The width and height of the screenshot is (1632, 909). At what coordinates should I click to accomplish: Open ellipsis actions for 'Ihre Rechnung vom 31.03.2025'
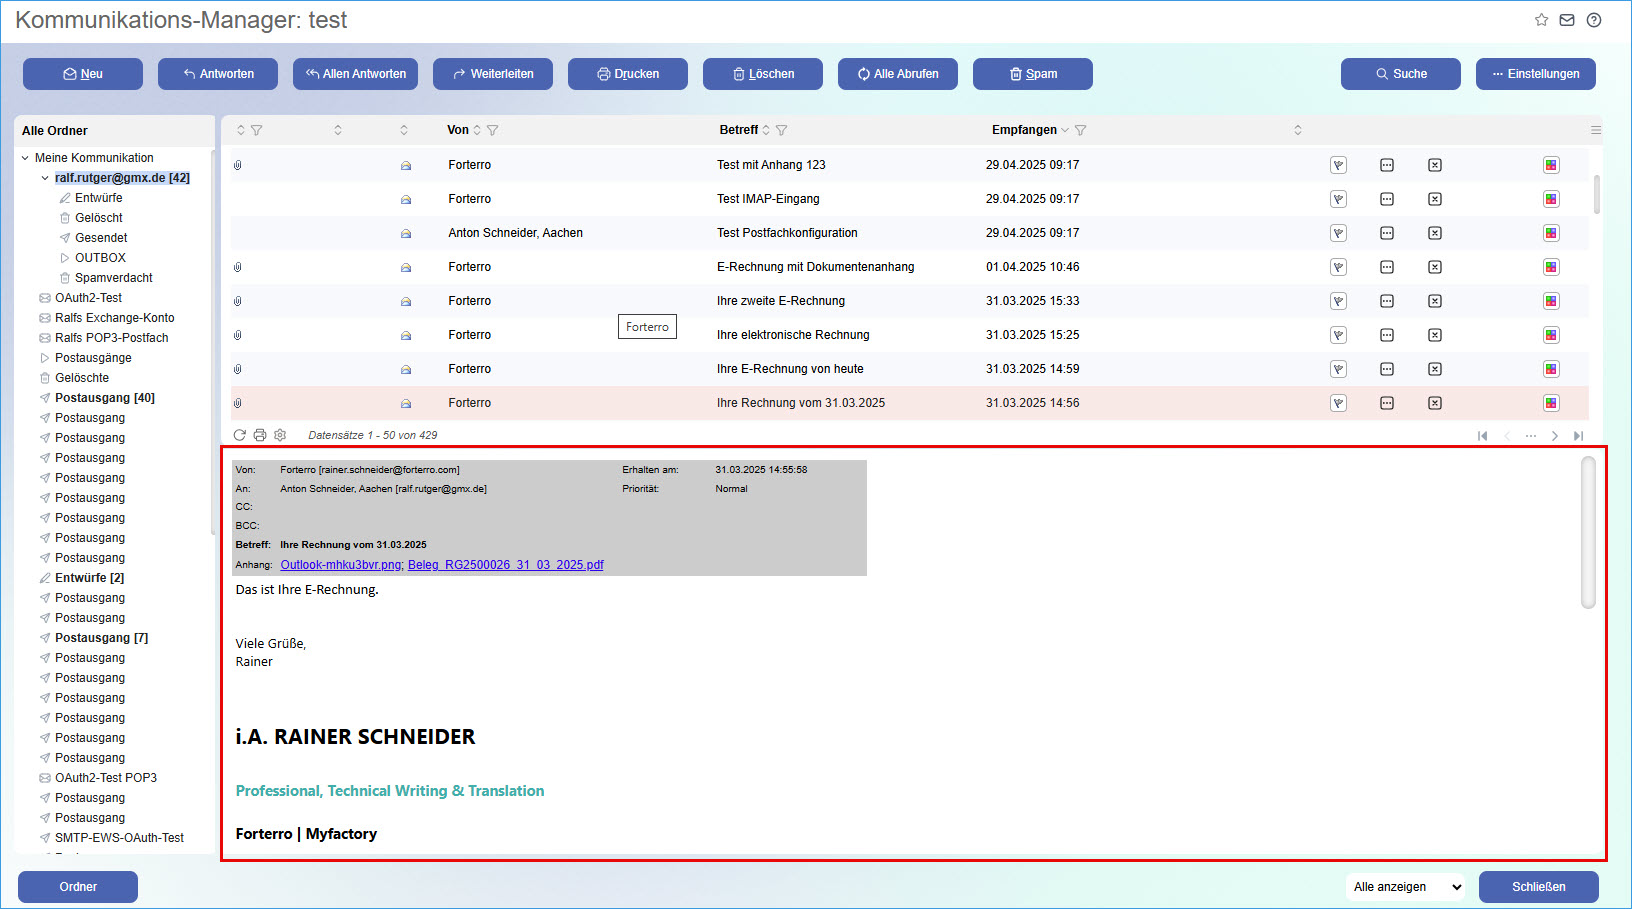click(1386, 403)
